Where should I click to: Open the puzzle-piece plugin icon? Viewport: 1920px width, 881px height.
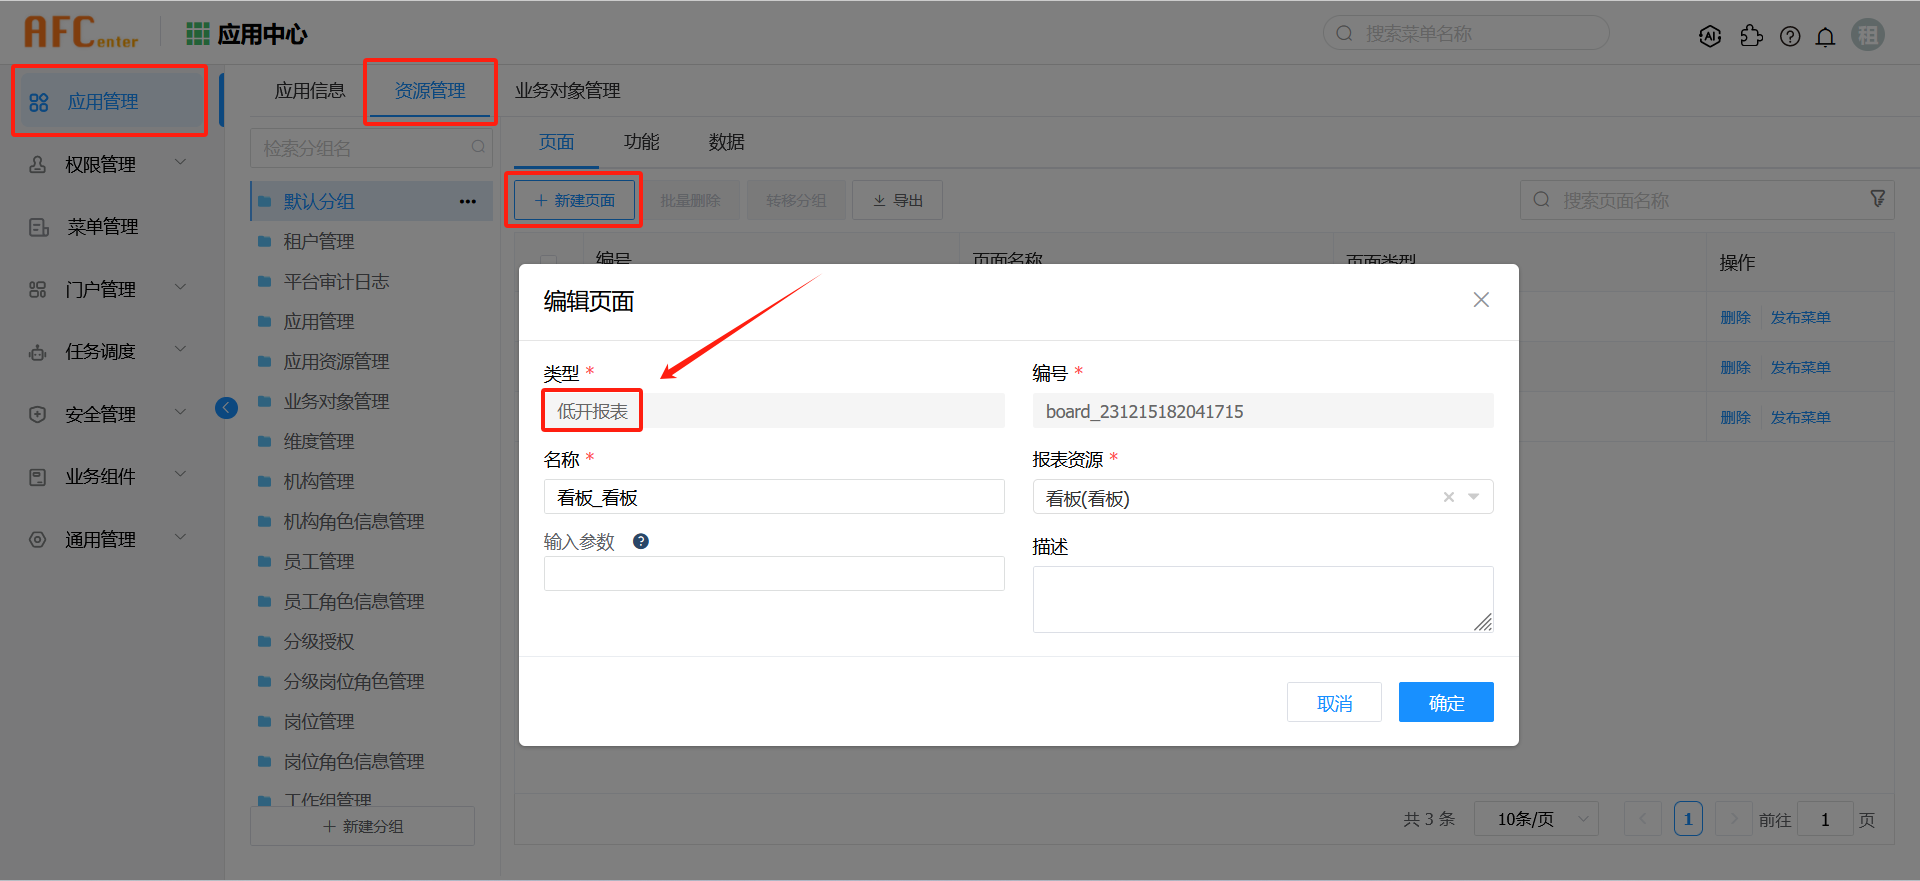(x=1751, y=36)
